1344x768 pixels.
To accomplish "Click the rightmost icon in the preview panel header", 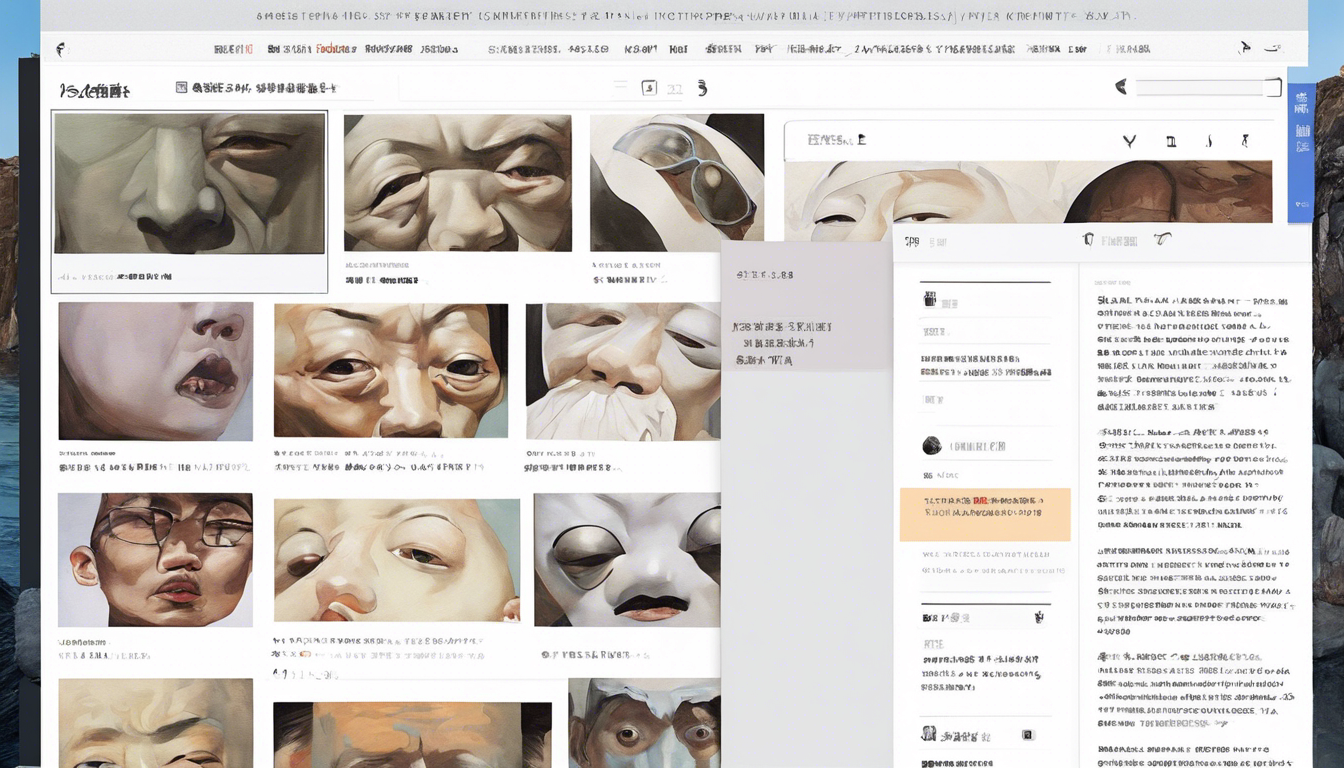I will tap(1245, 141).
